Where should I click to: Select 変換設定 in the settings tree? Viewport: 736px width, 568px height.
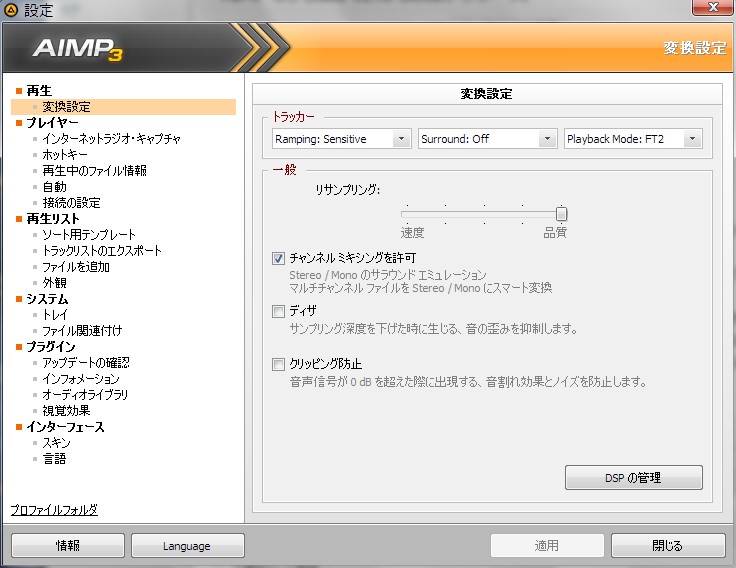click(66, 107)
